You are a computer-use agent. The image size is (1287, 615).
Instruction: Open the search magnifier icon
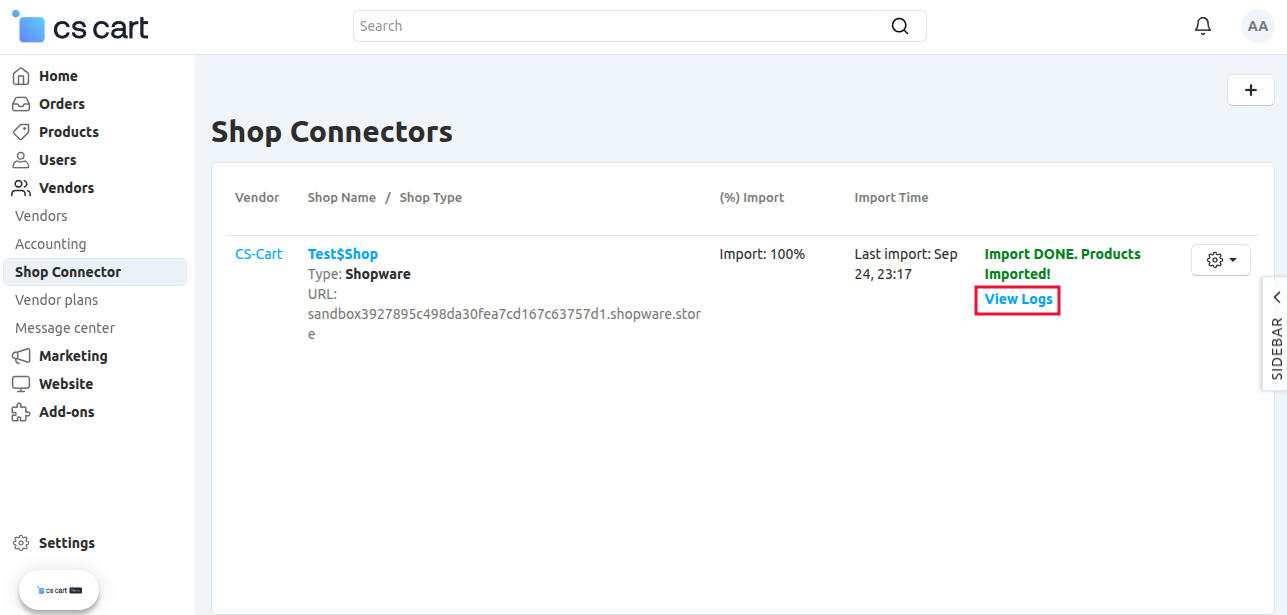tap(899, 25)
